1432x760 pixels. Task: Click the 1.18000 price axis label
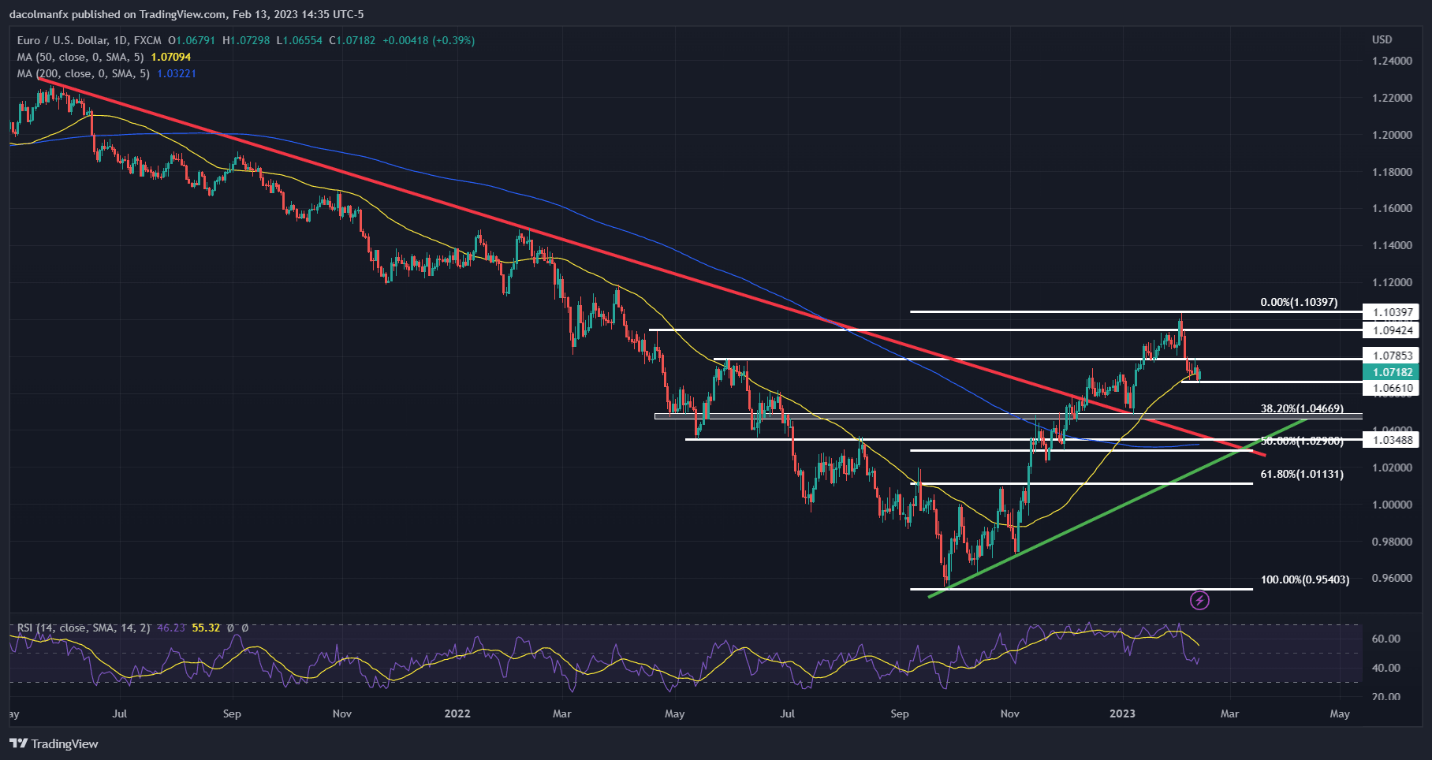(1390, 172)
